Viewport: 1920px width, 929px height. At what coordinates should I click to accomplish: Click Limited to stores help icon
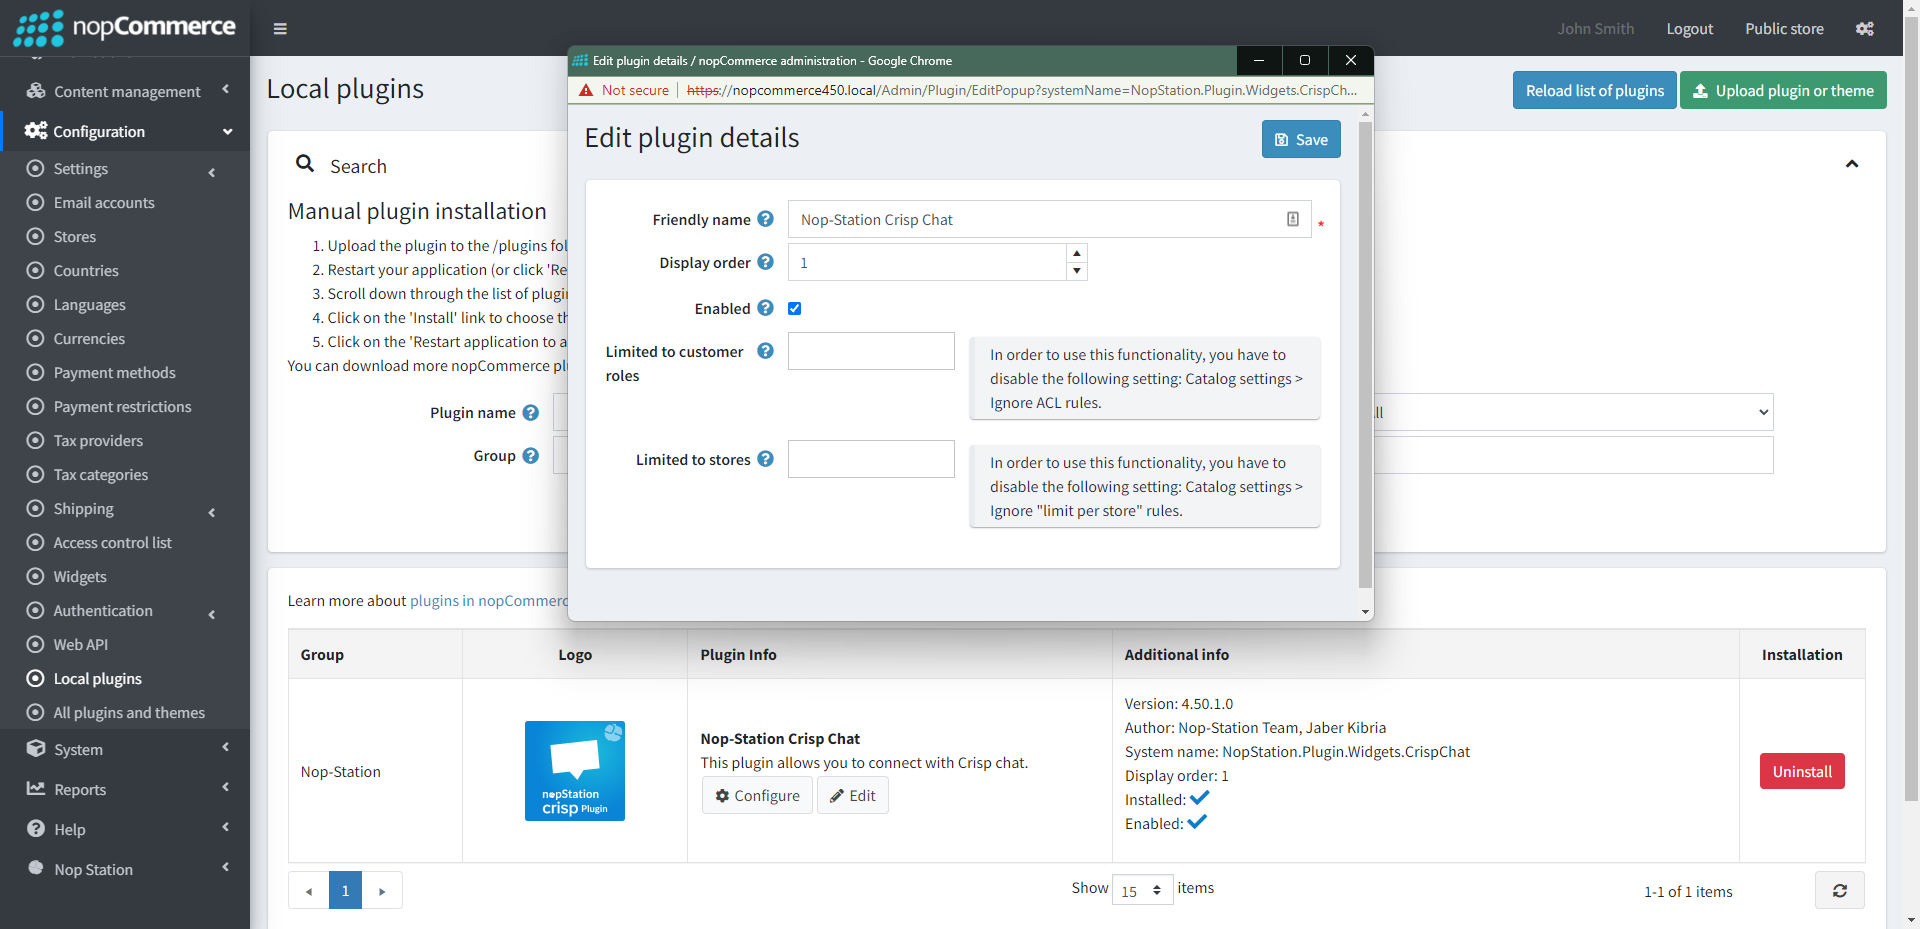coord(765,459)
